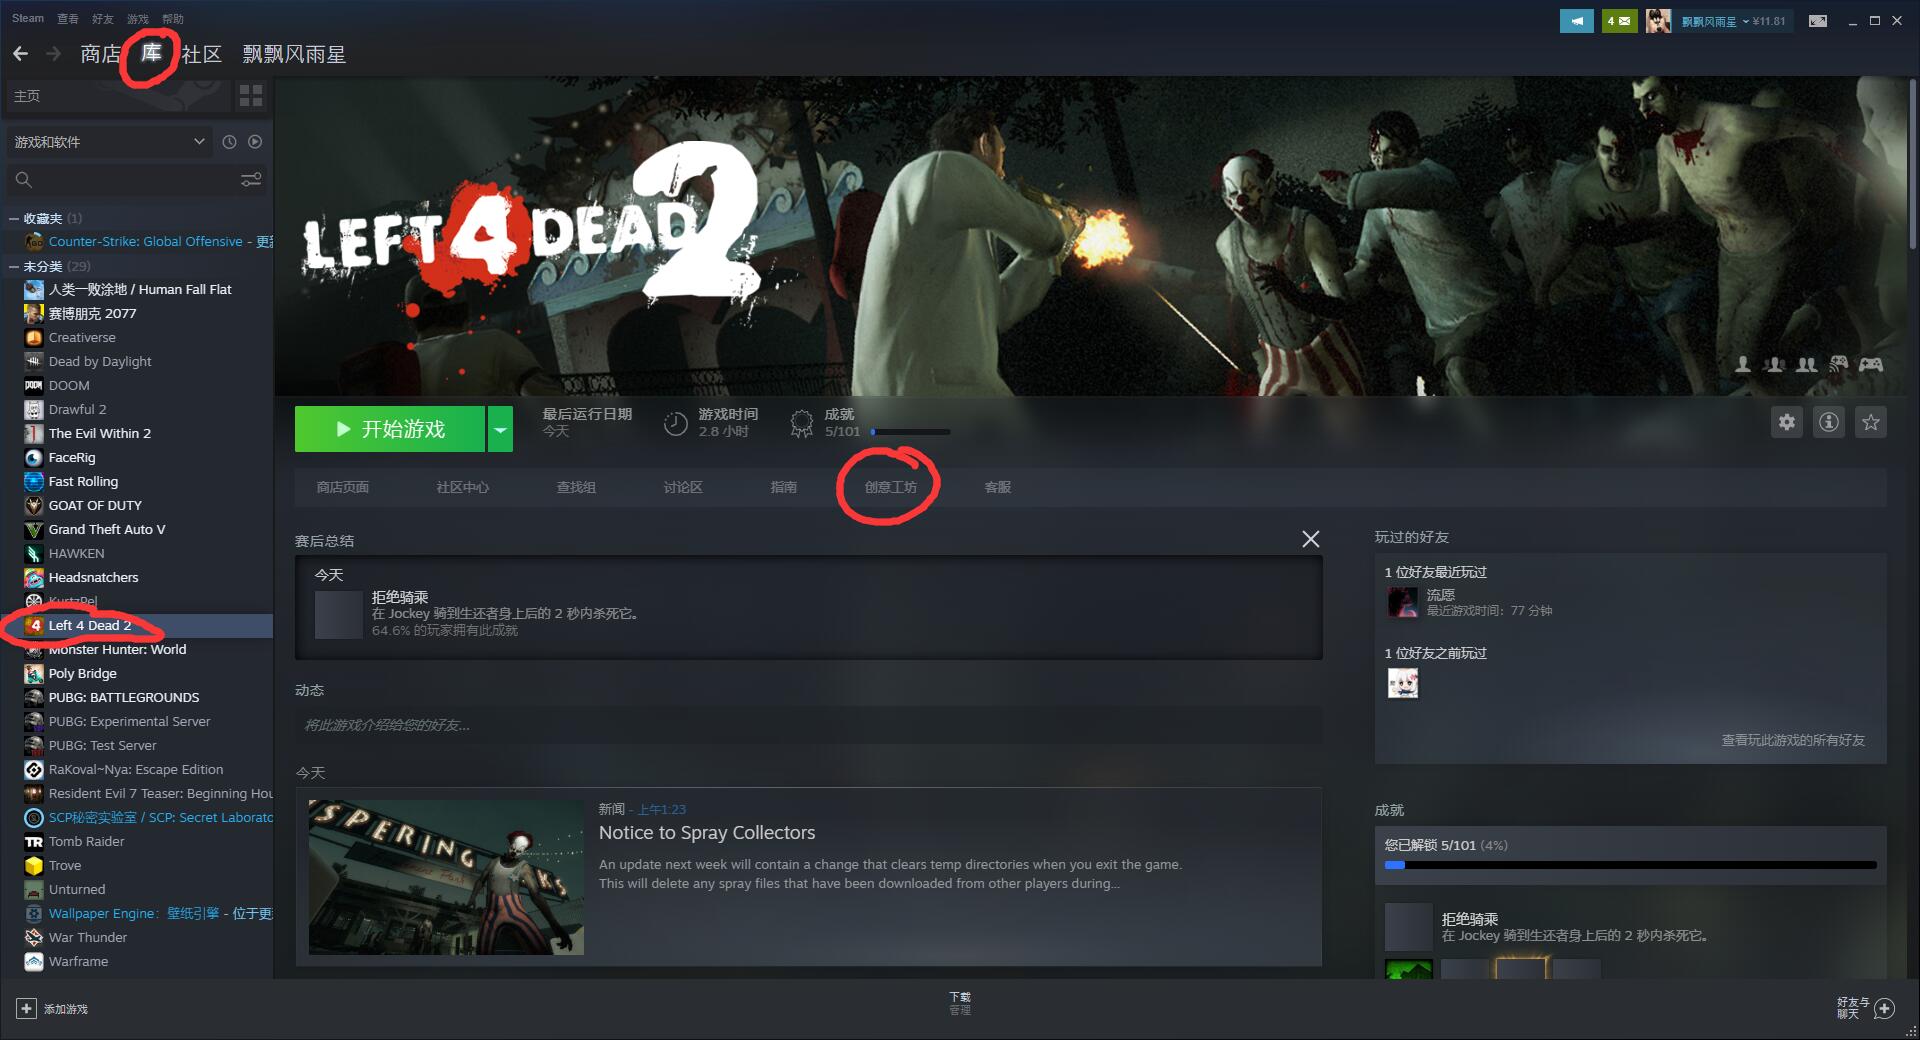The image size is (1920, 1040).
Task: Open the 社区中心 community hub link
Action: (462, 487)
